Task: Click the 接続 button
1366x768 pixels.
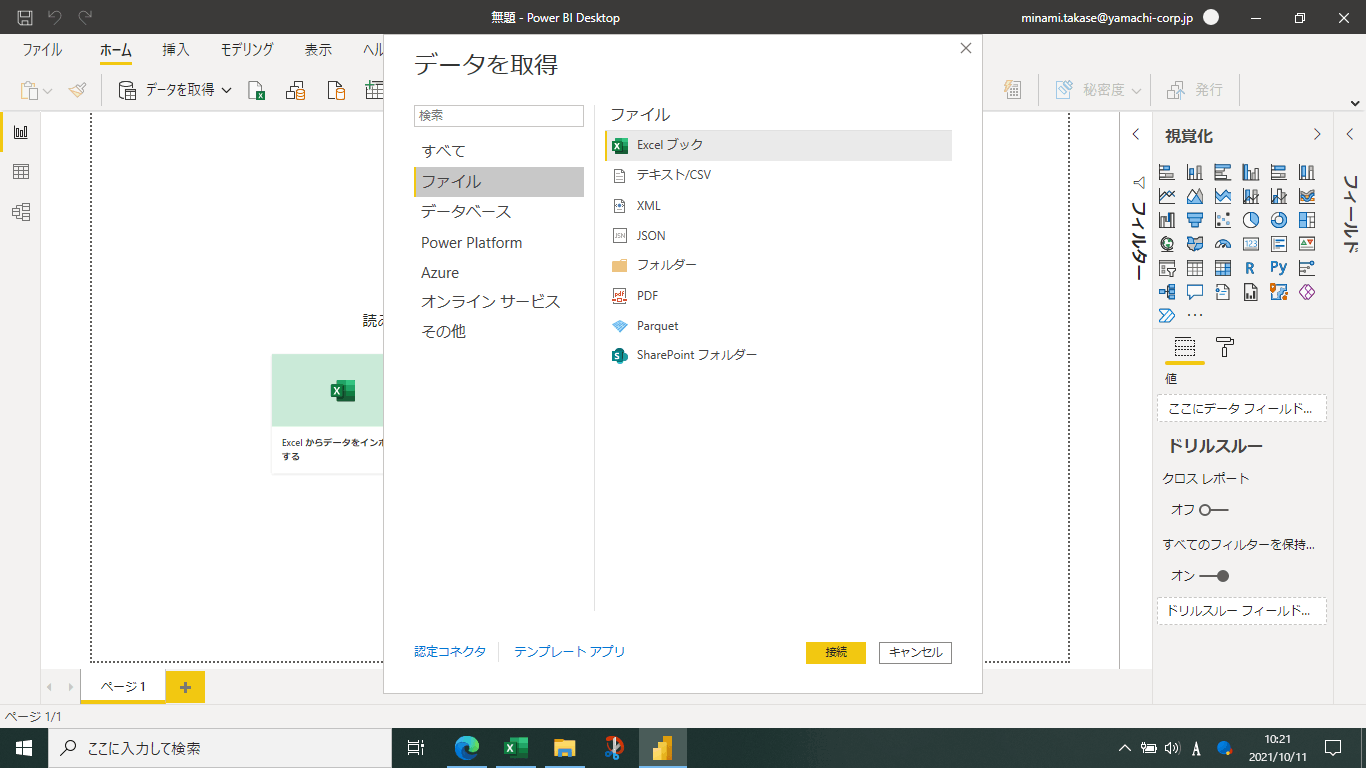Action: click(836, 652)
